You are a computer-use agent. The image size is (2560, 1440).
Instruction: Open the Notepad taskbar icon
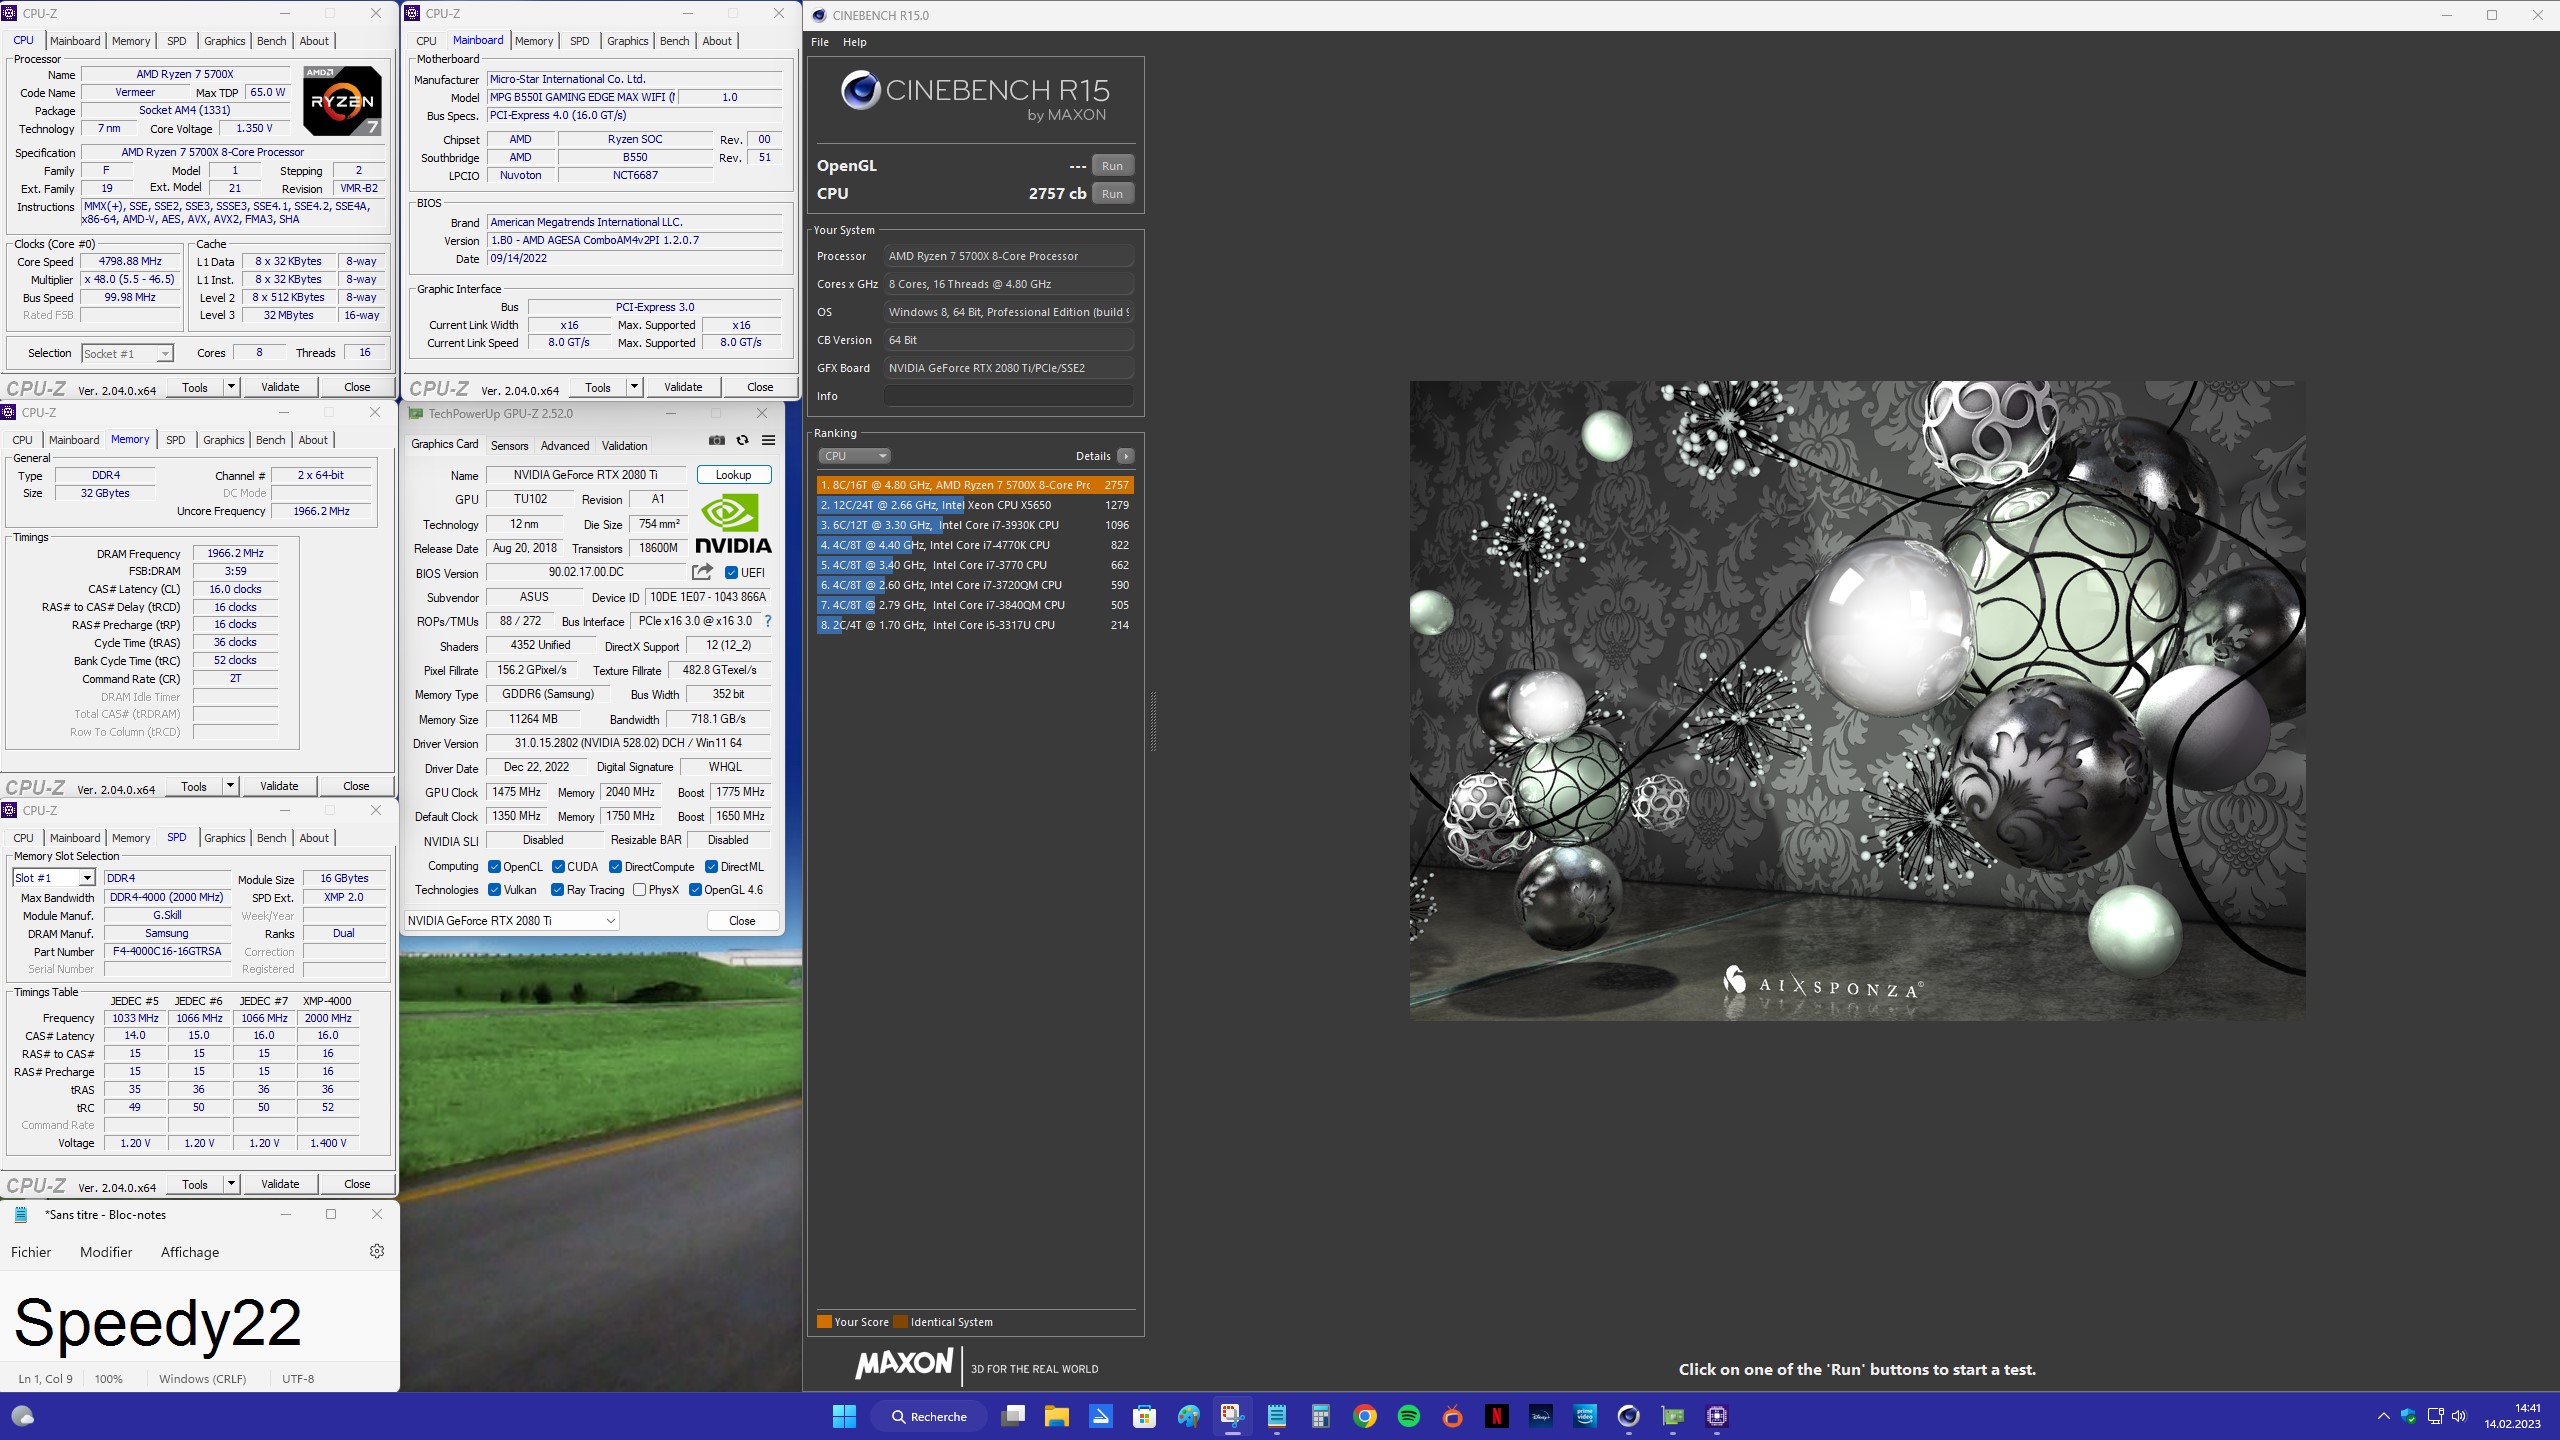1277,1416
